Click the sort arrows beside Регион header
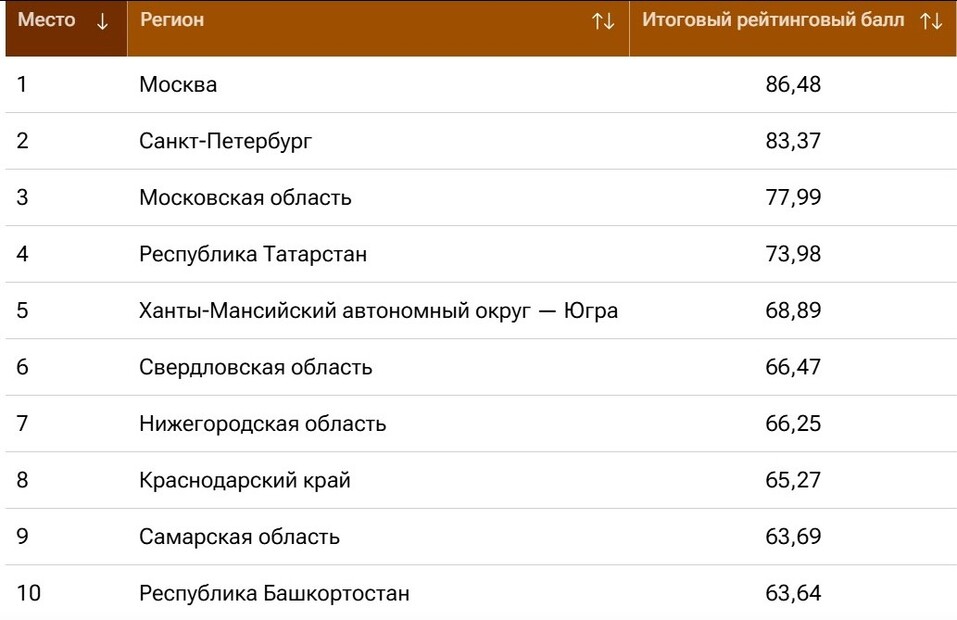 click(602, 20)
